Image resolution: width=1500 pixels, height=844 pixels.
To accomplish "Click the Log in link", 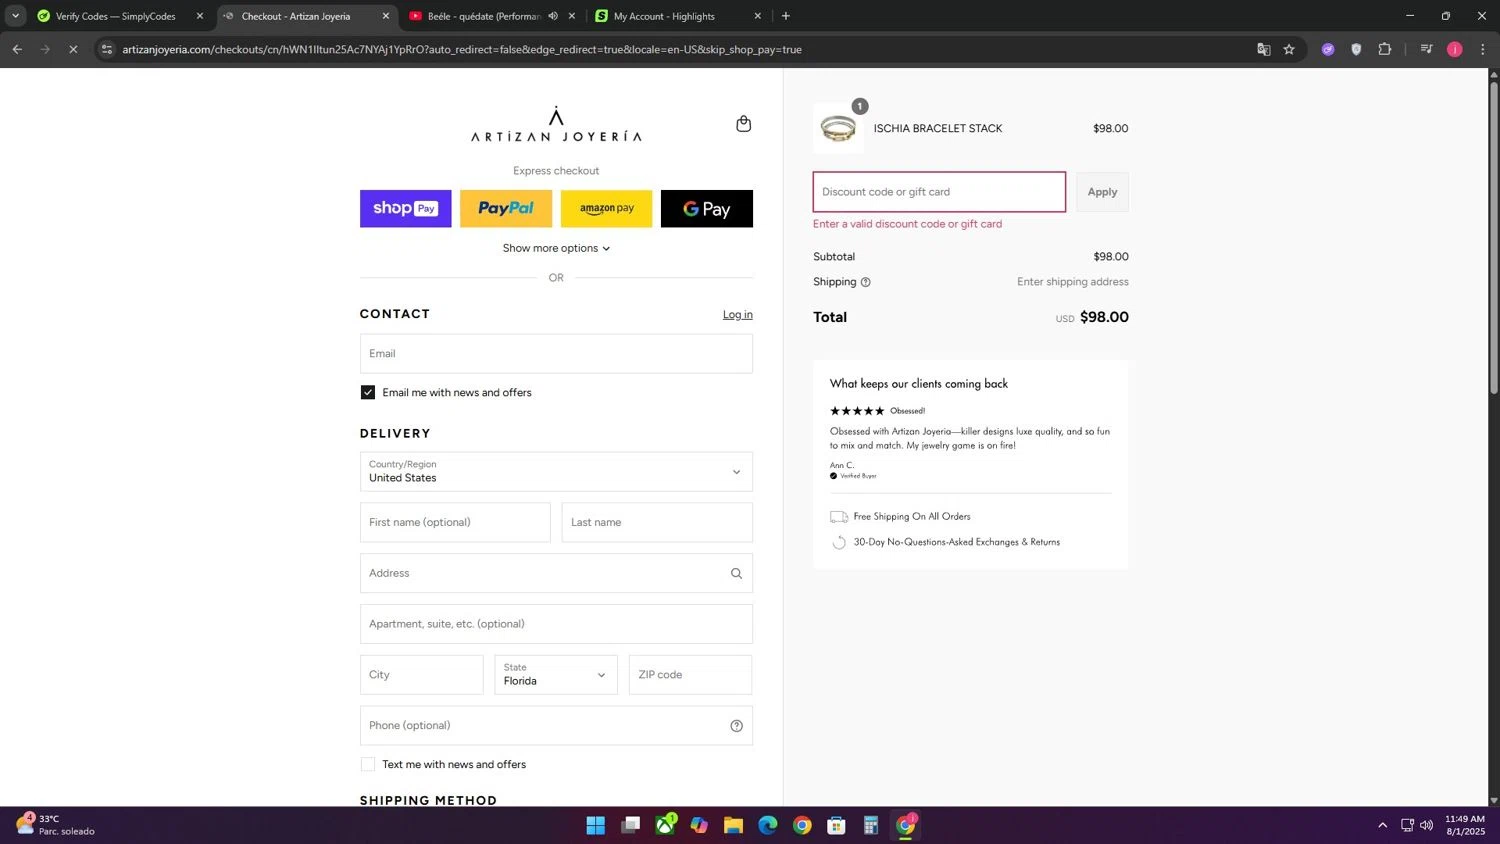I will tap(738, 315).
